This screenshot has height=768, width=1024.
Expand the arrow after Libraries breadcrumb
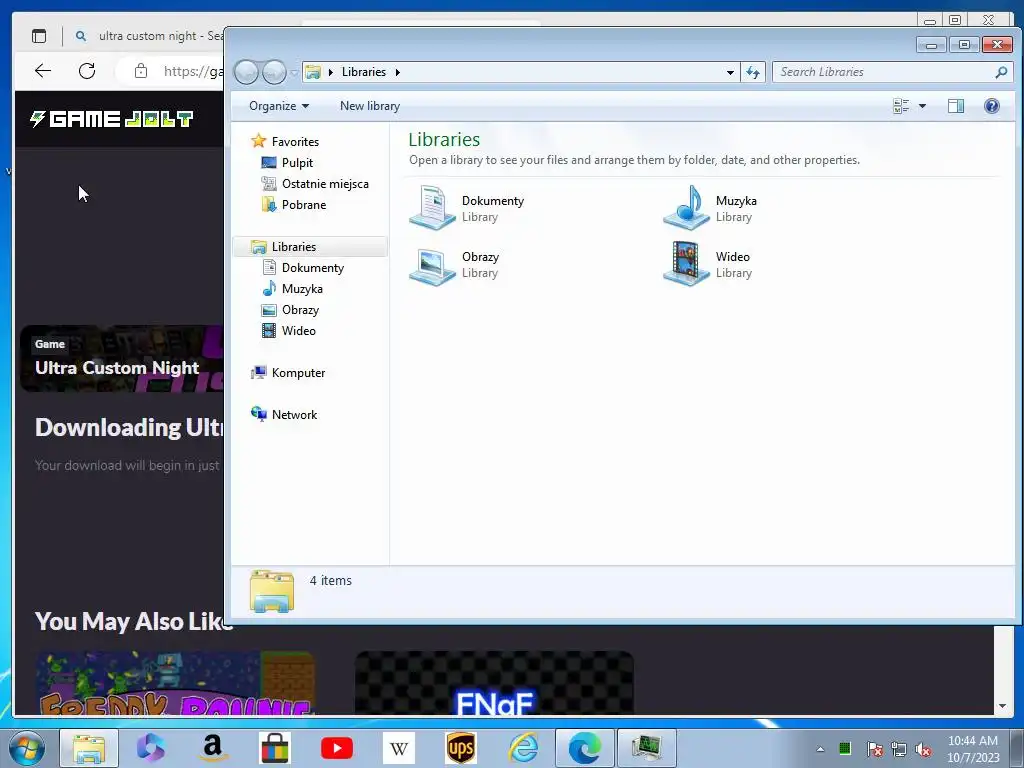[398, 72]
